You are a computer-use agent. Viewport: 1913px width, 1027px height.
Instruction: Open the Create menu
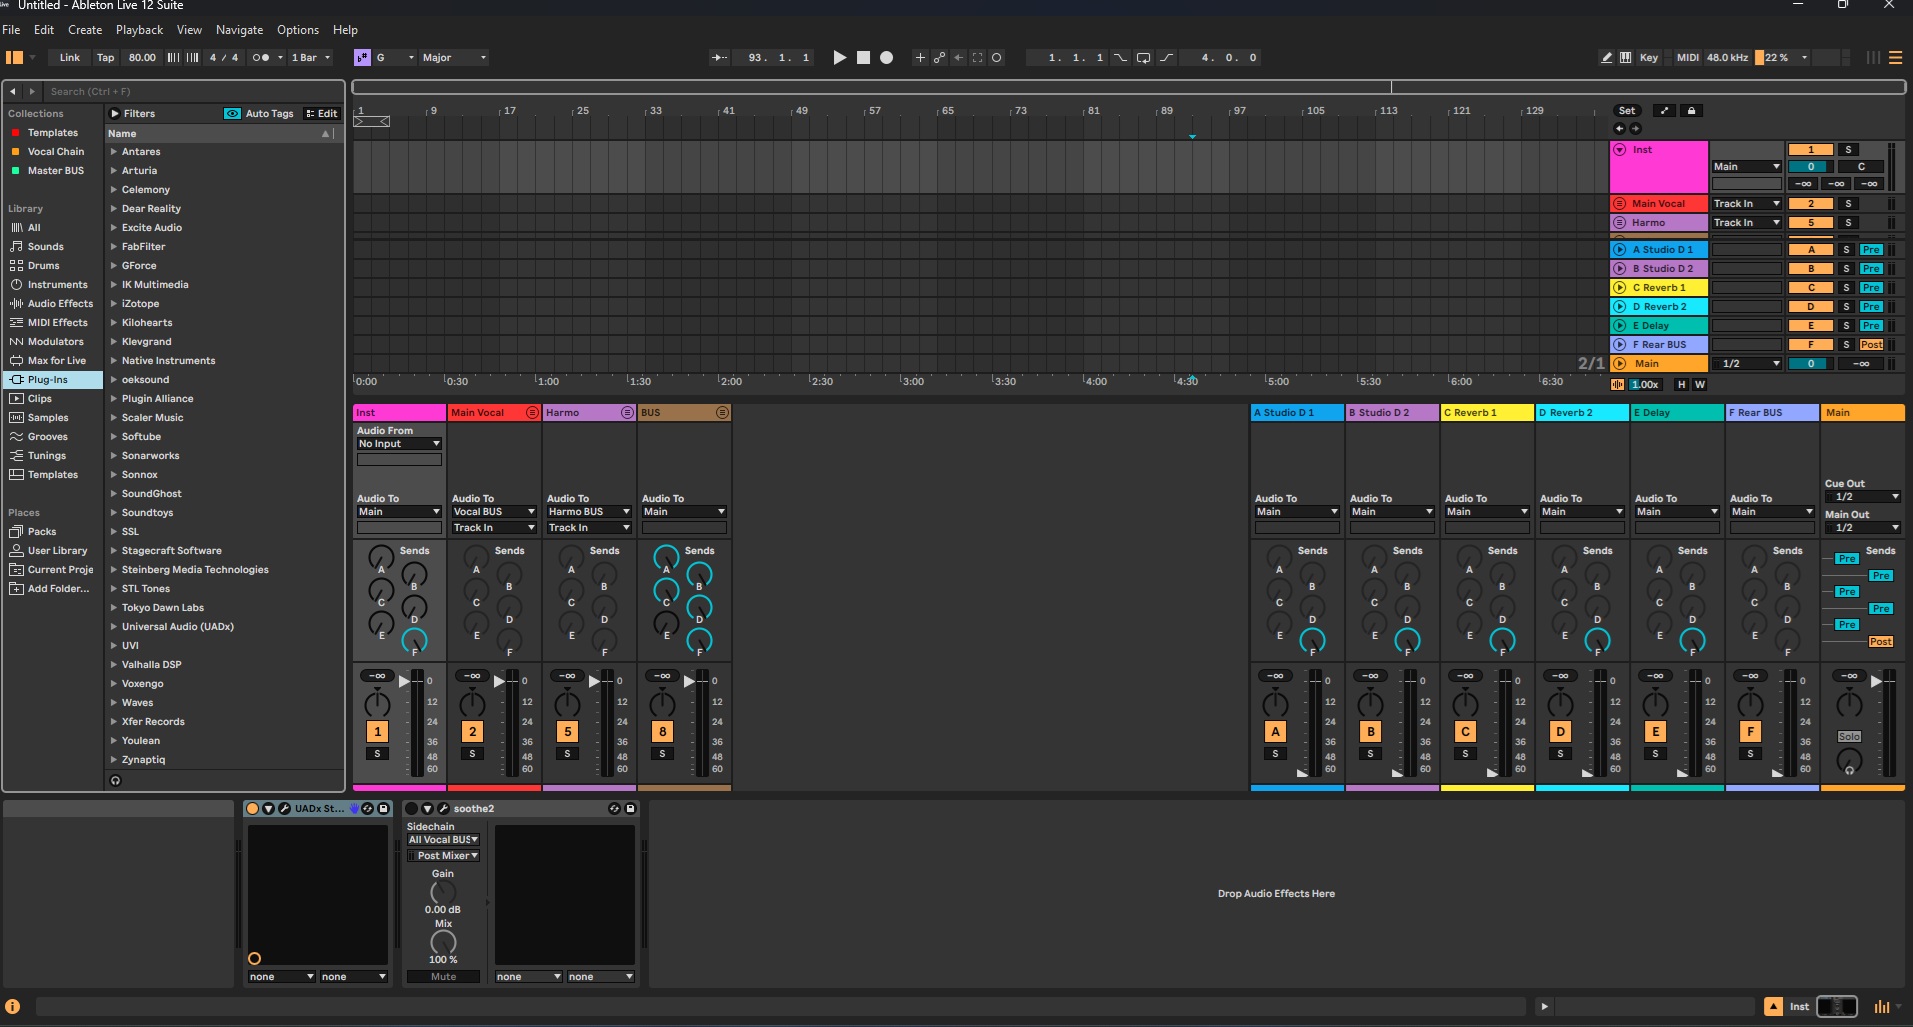click(x=85, y=30)
